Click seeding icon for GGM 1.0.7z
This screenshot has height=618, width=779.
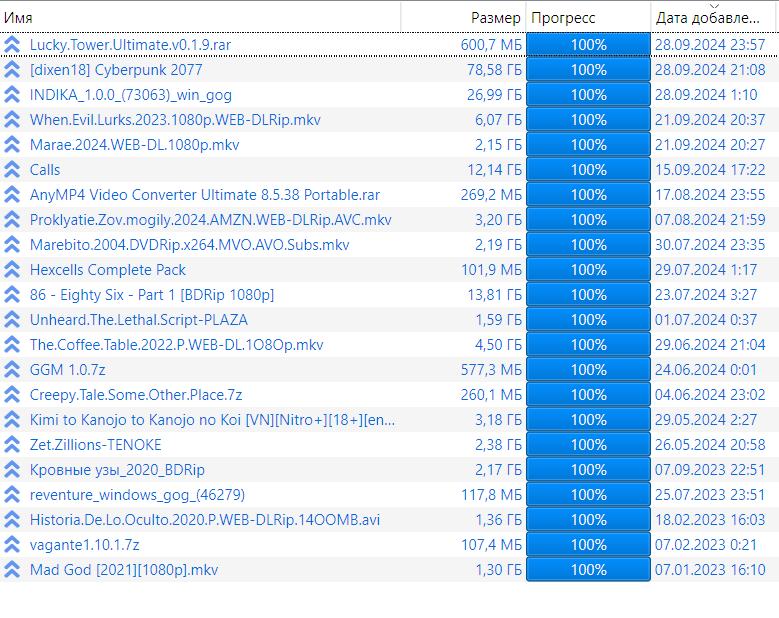12,370
